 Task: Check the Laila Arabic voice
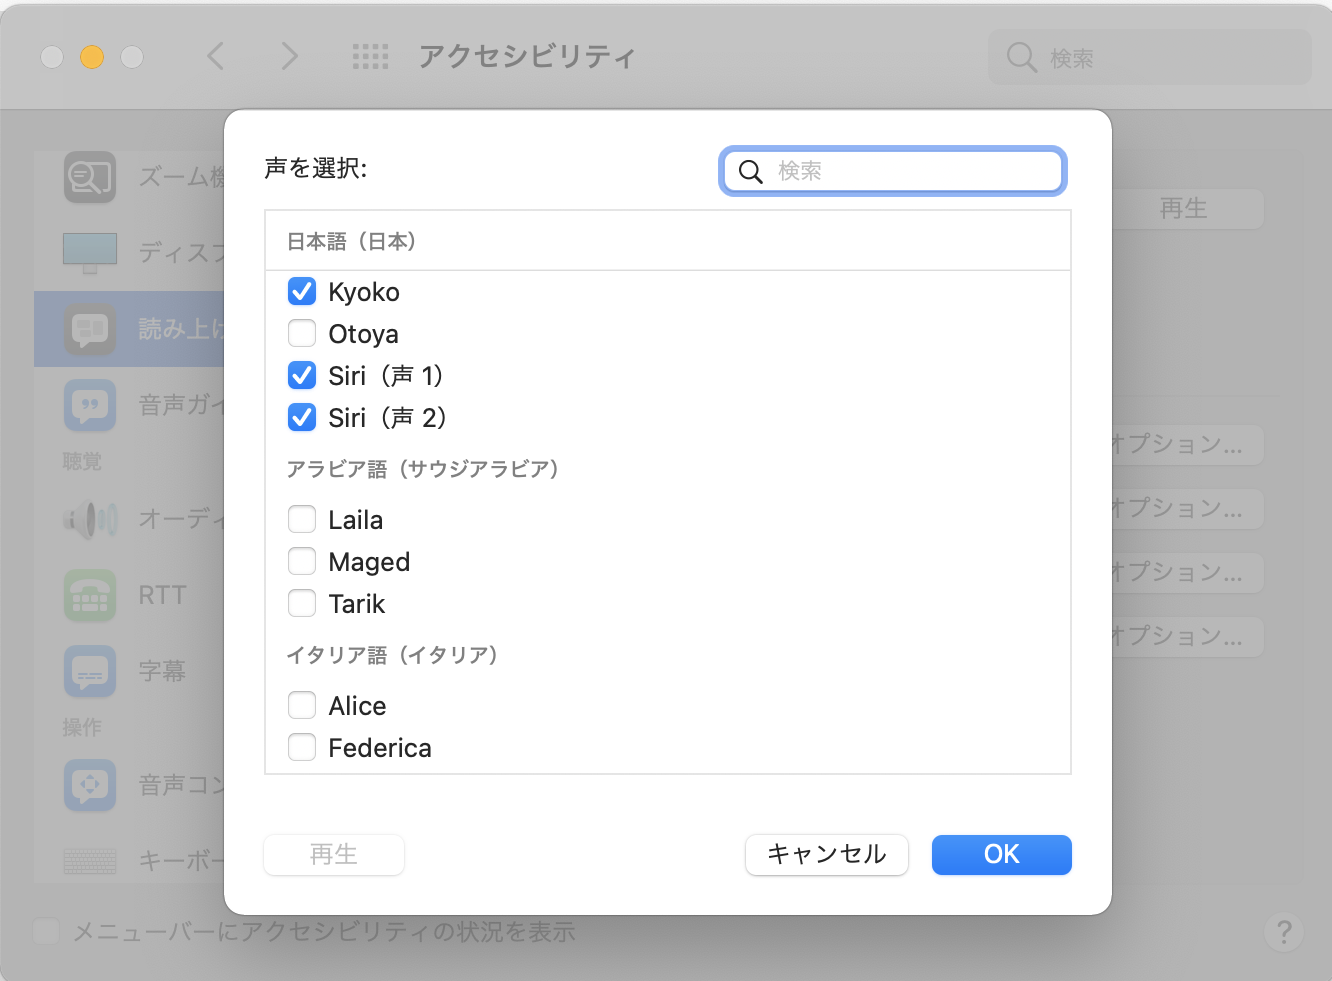click(302, 520)
